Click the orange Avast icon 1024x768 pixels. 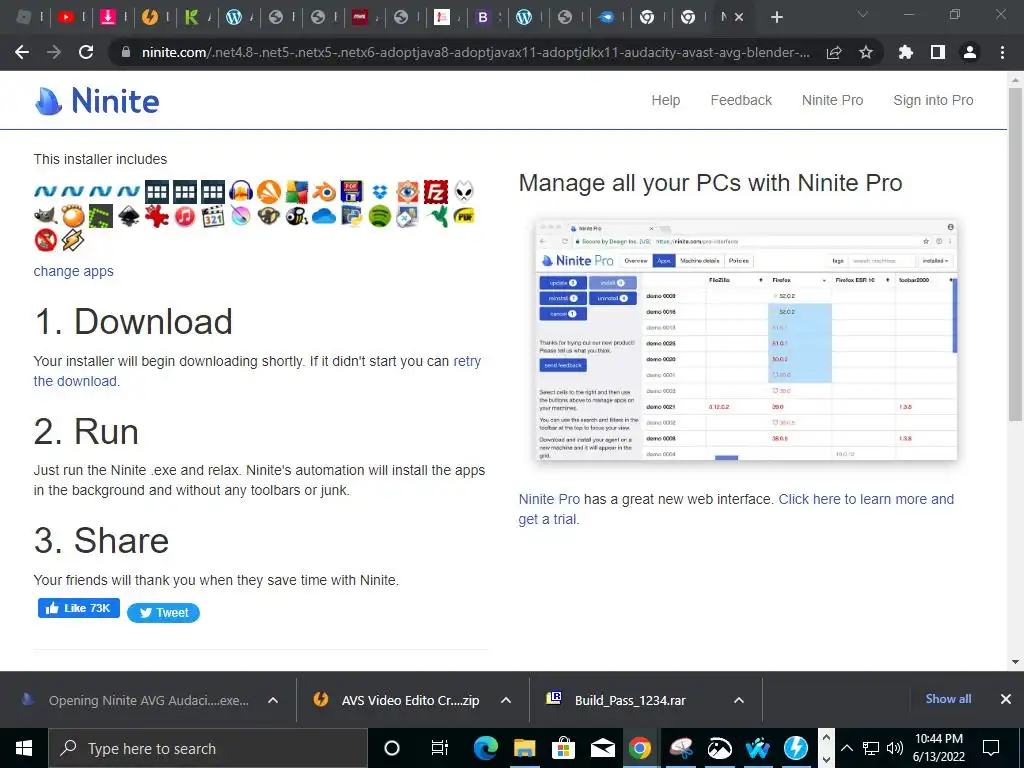click(268, 191)
